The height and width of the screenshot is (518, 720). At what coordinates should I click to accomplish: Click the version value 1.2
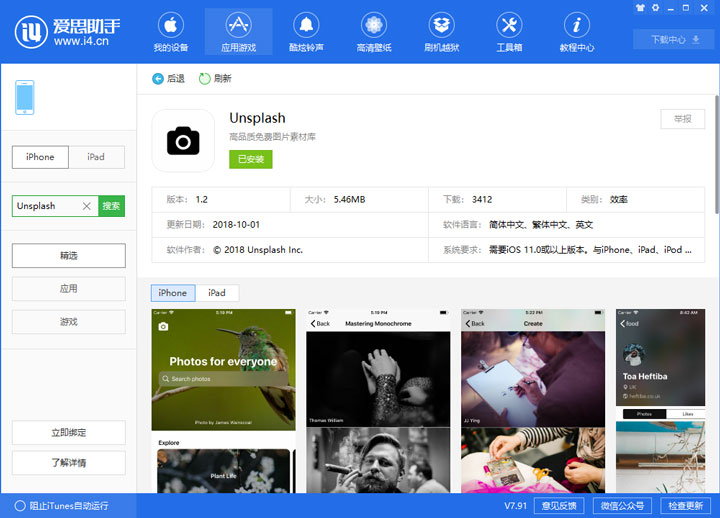pyautogui.click(x=202, y=199)
